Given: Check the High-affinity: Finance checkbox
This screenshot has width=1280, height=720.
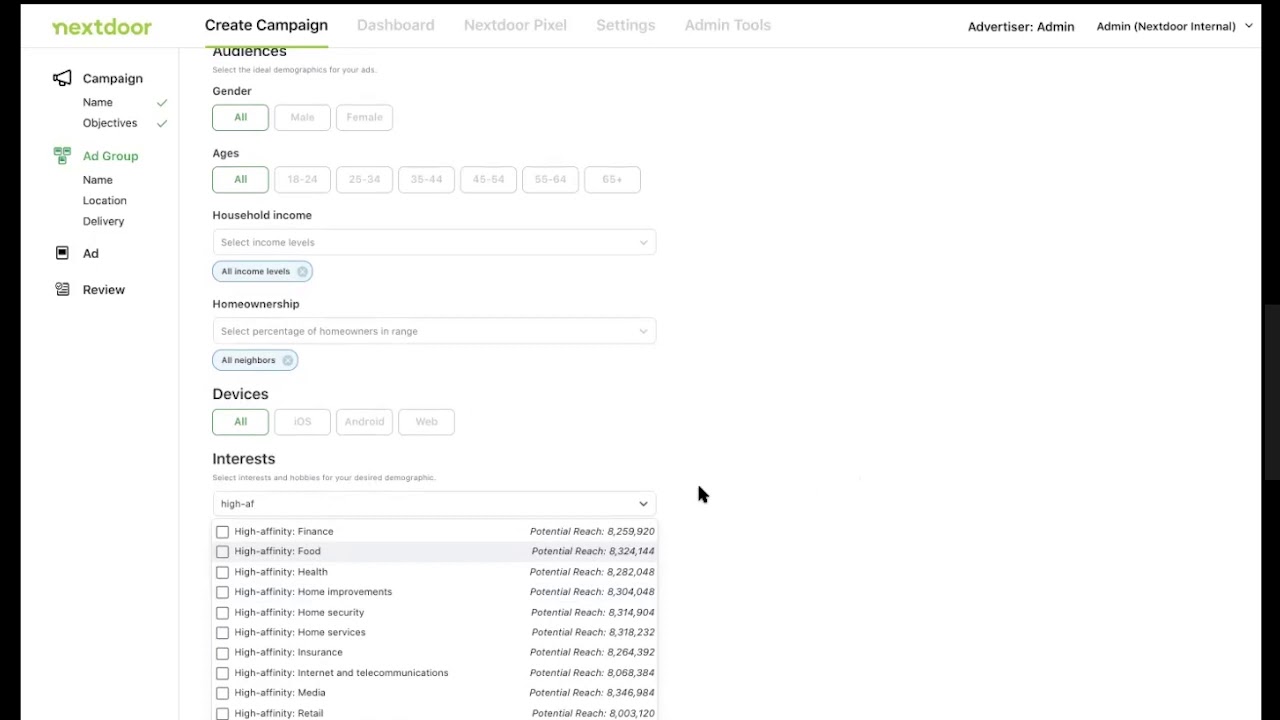Looking at the screenshot, I should coord(222,531).
